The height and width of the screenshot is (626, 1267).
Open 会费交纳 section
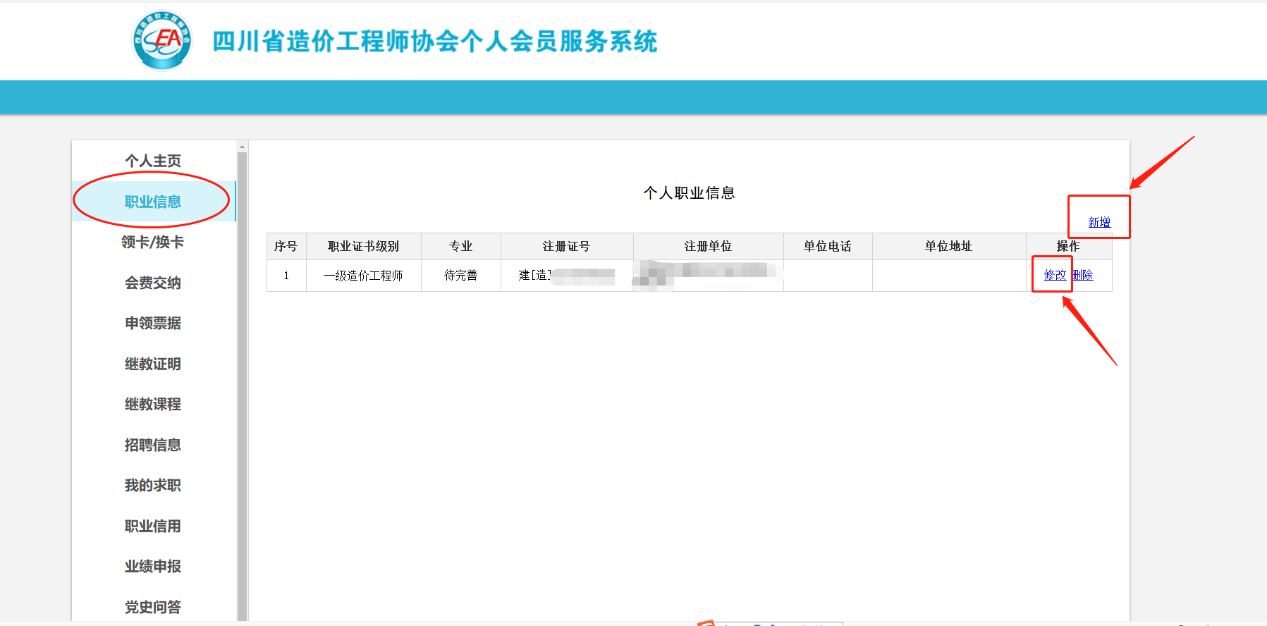pyautogui.click(x=153, y=283)
